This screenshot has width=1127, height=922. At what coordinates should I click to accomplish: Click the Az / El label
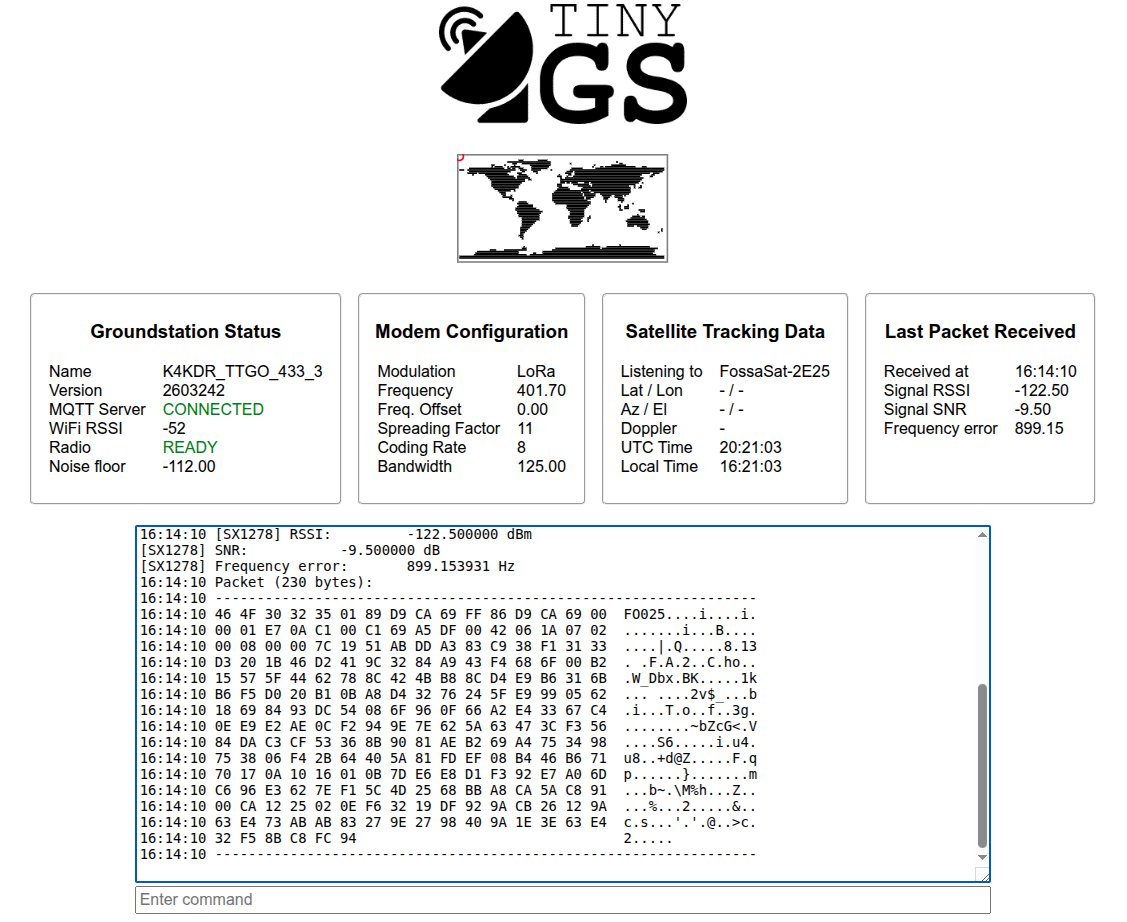(x=643, y=410)
